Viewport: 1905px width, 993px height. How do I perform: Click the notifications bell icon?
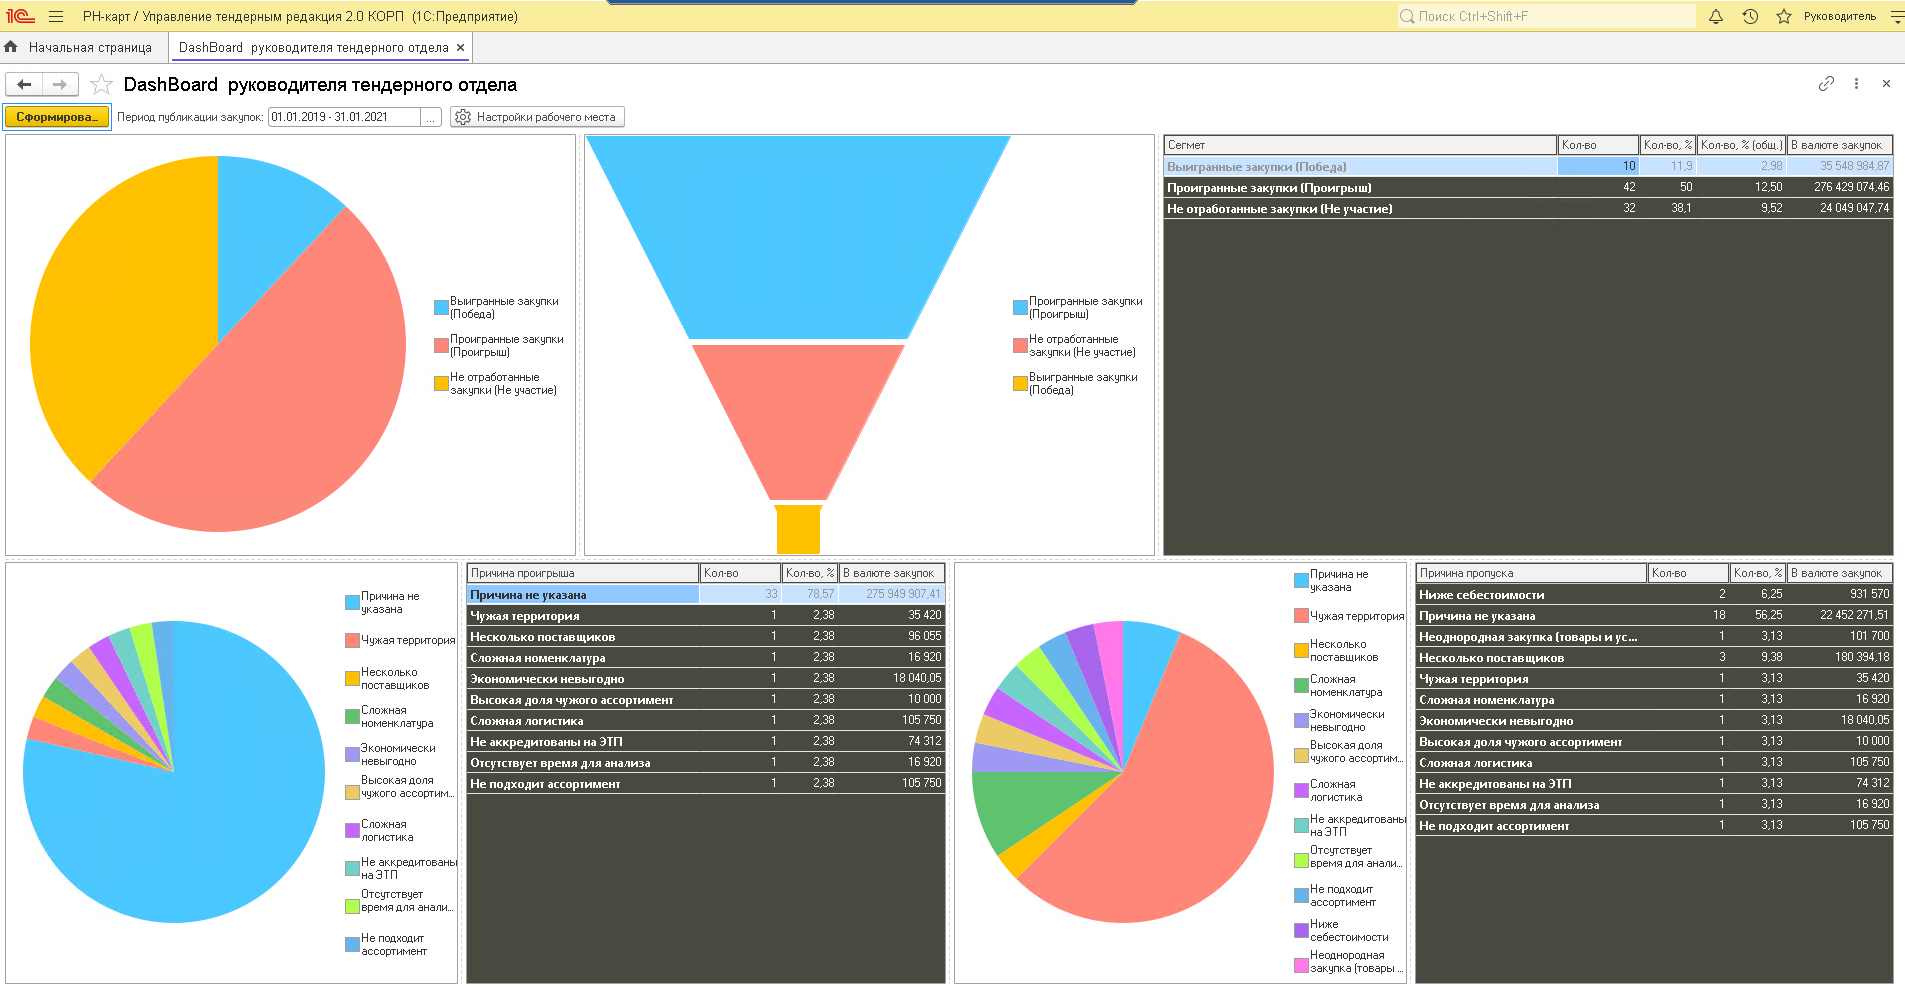point(1716,16)
